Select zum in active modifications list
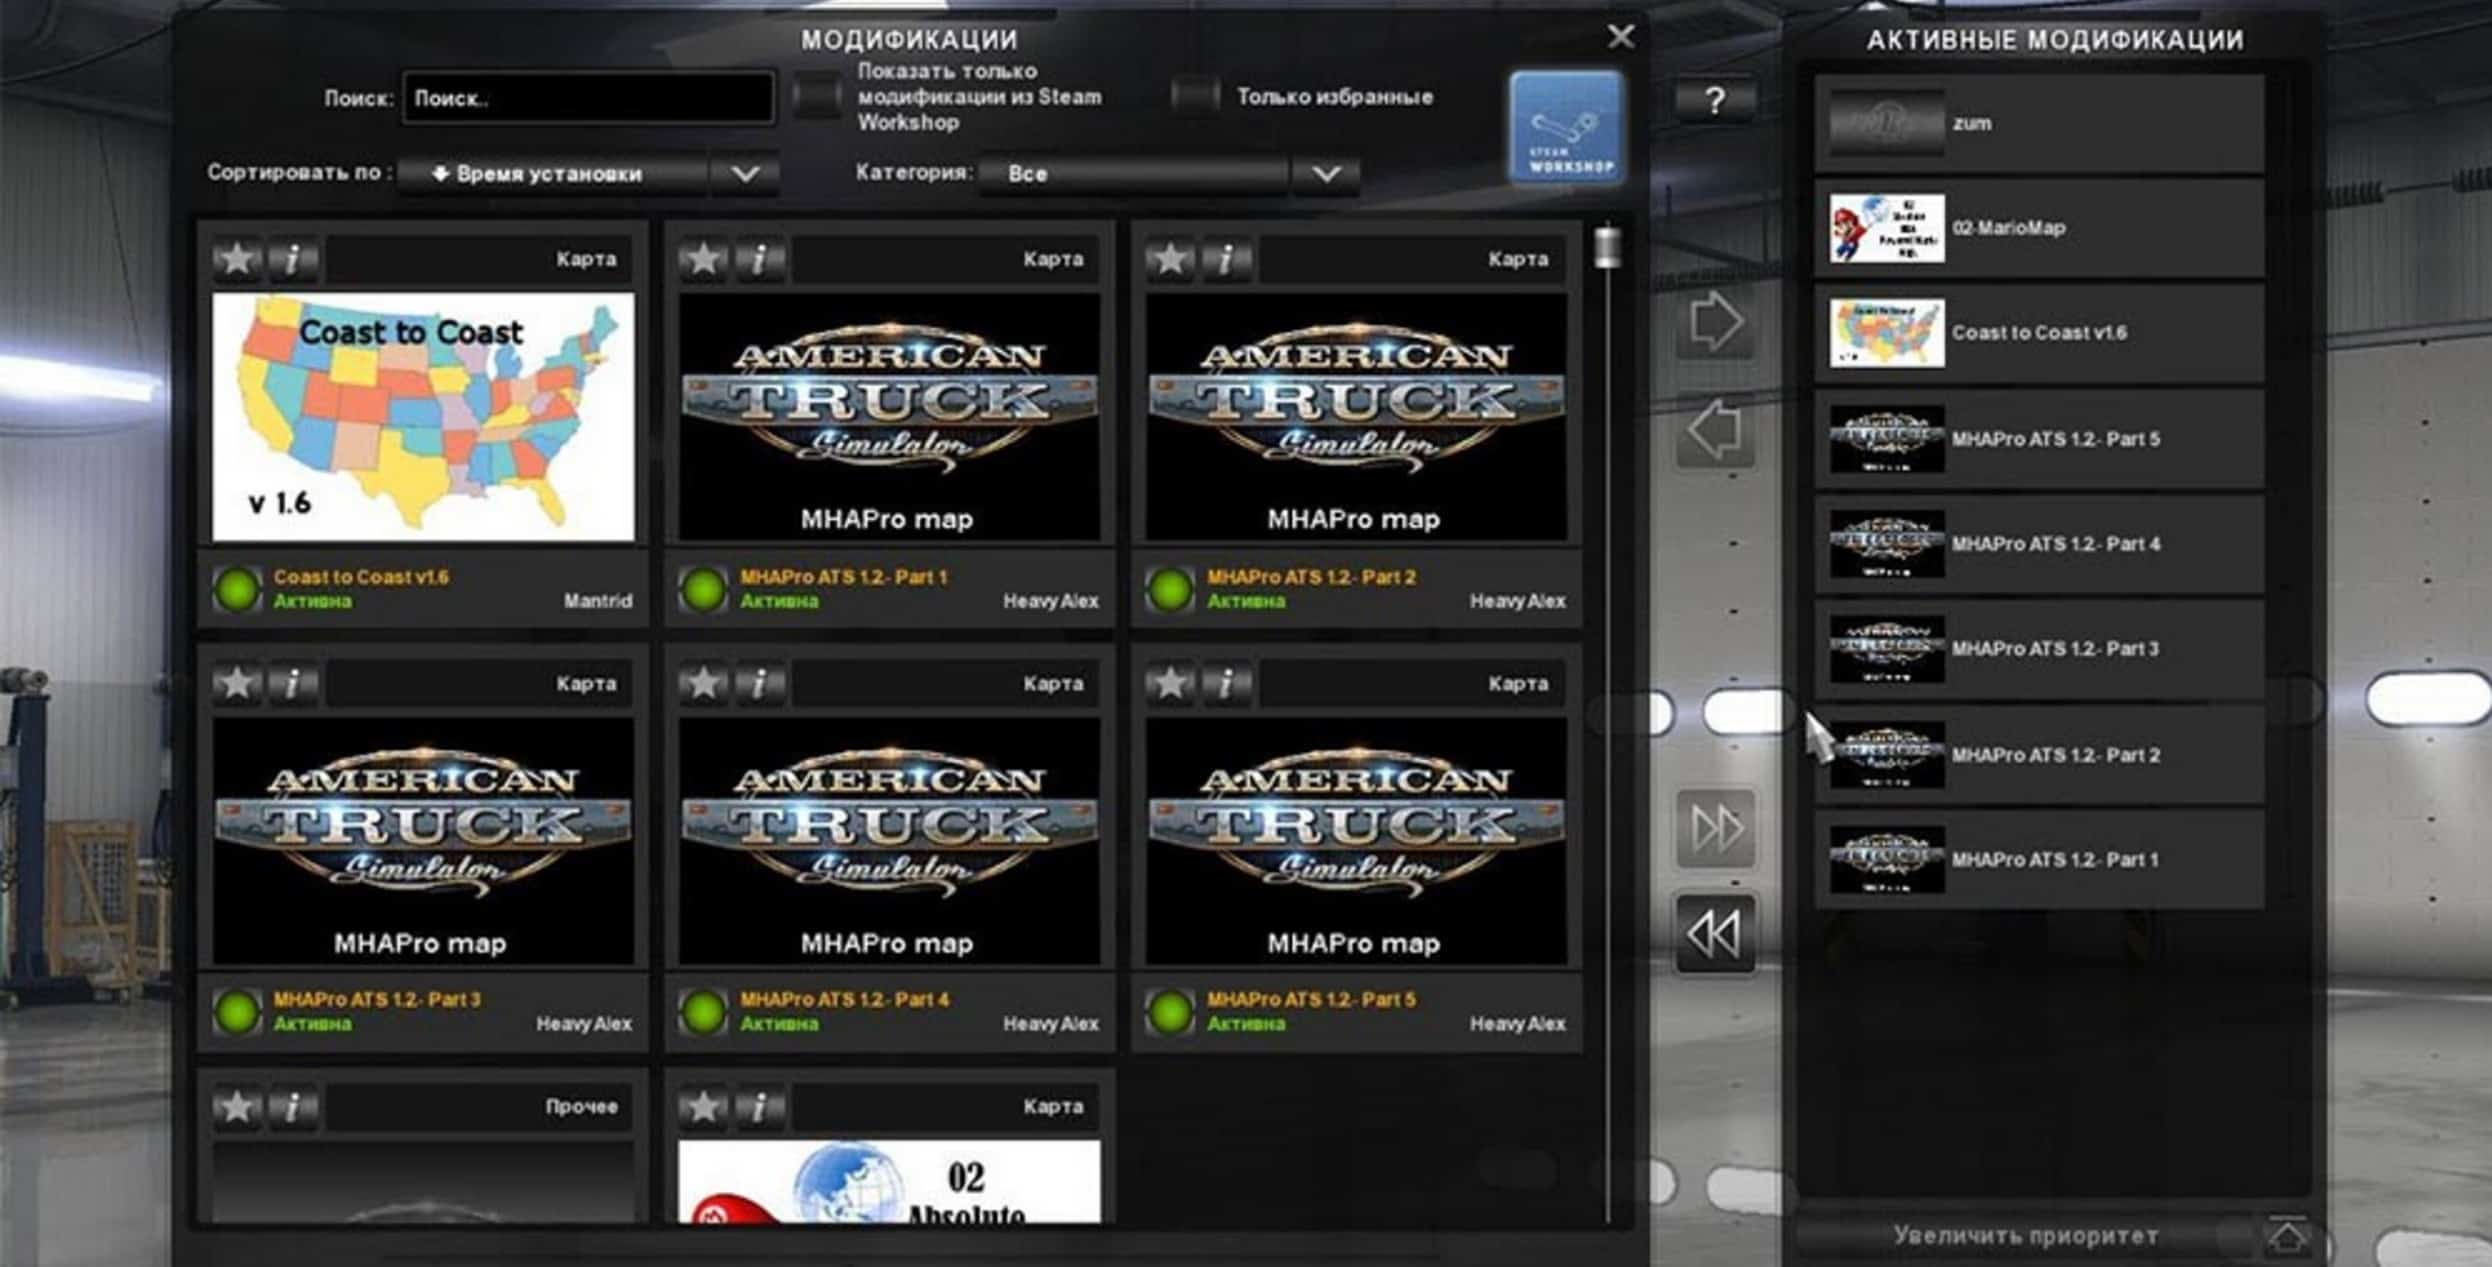2492x1267 pixels. tap(2038, 123)
